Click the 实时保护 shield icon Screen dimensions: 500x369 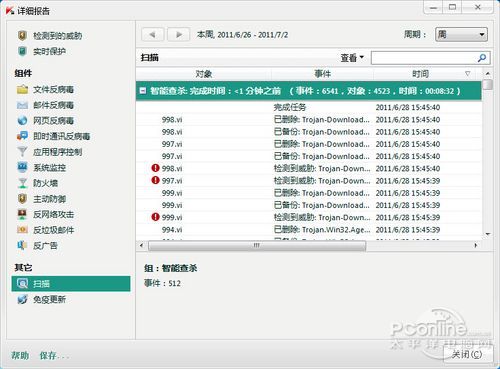coord(22,51)
